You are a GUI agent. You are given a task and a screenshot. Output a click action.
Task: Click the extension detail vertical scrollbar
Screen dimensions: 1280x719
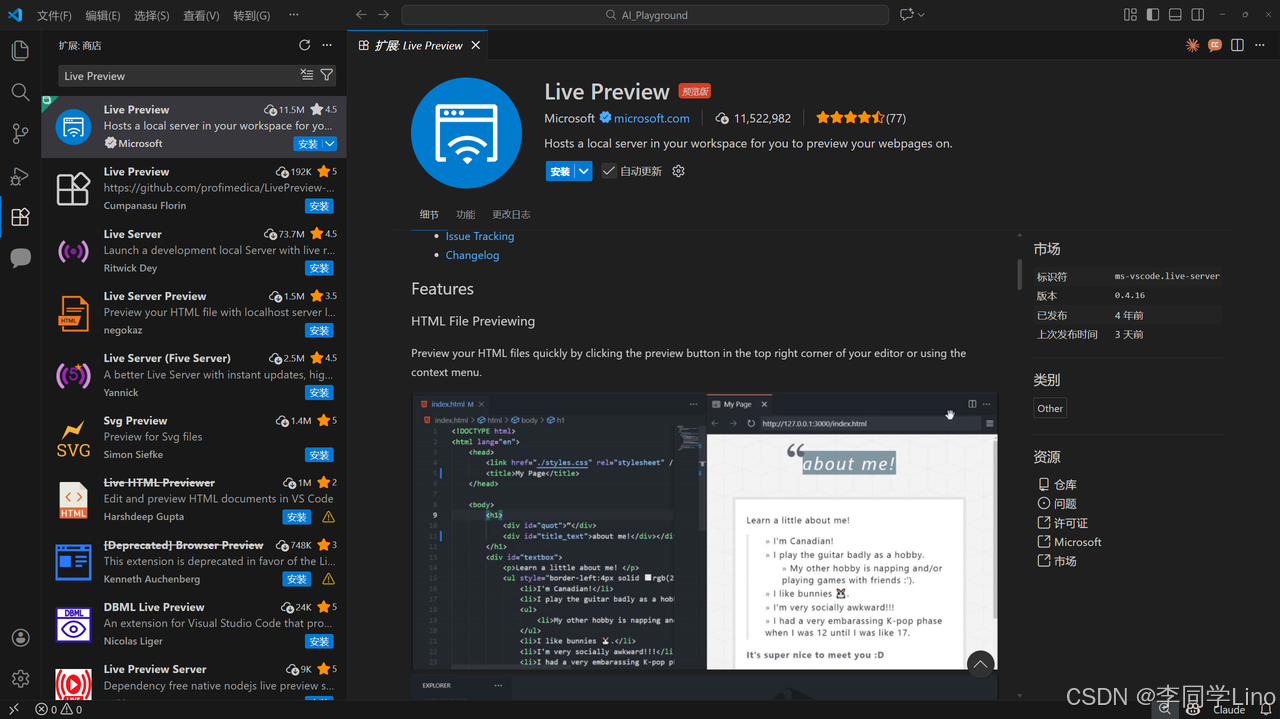coord(1019,274)
